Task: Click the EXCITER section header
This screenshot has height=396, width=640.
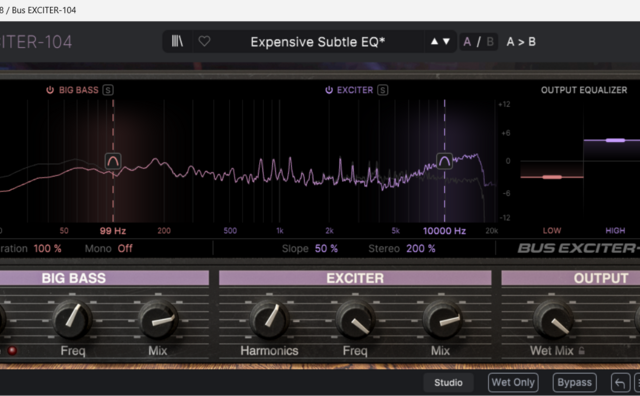Action: (x=355, y=278)
